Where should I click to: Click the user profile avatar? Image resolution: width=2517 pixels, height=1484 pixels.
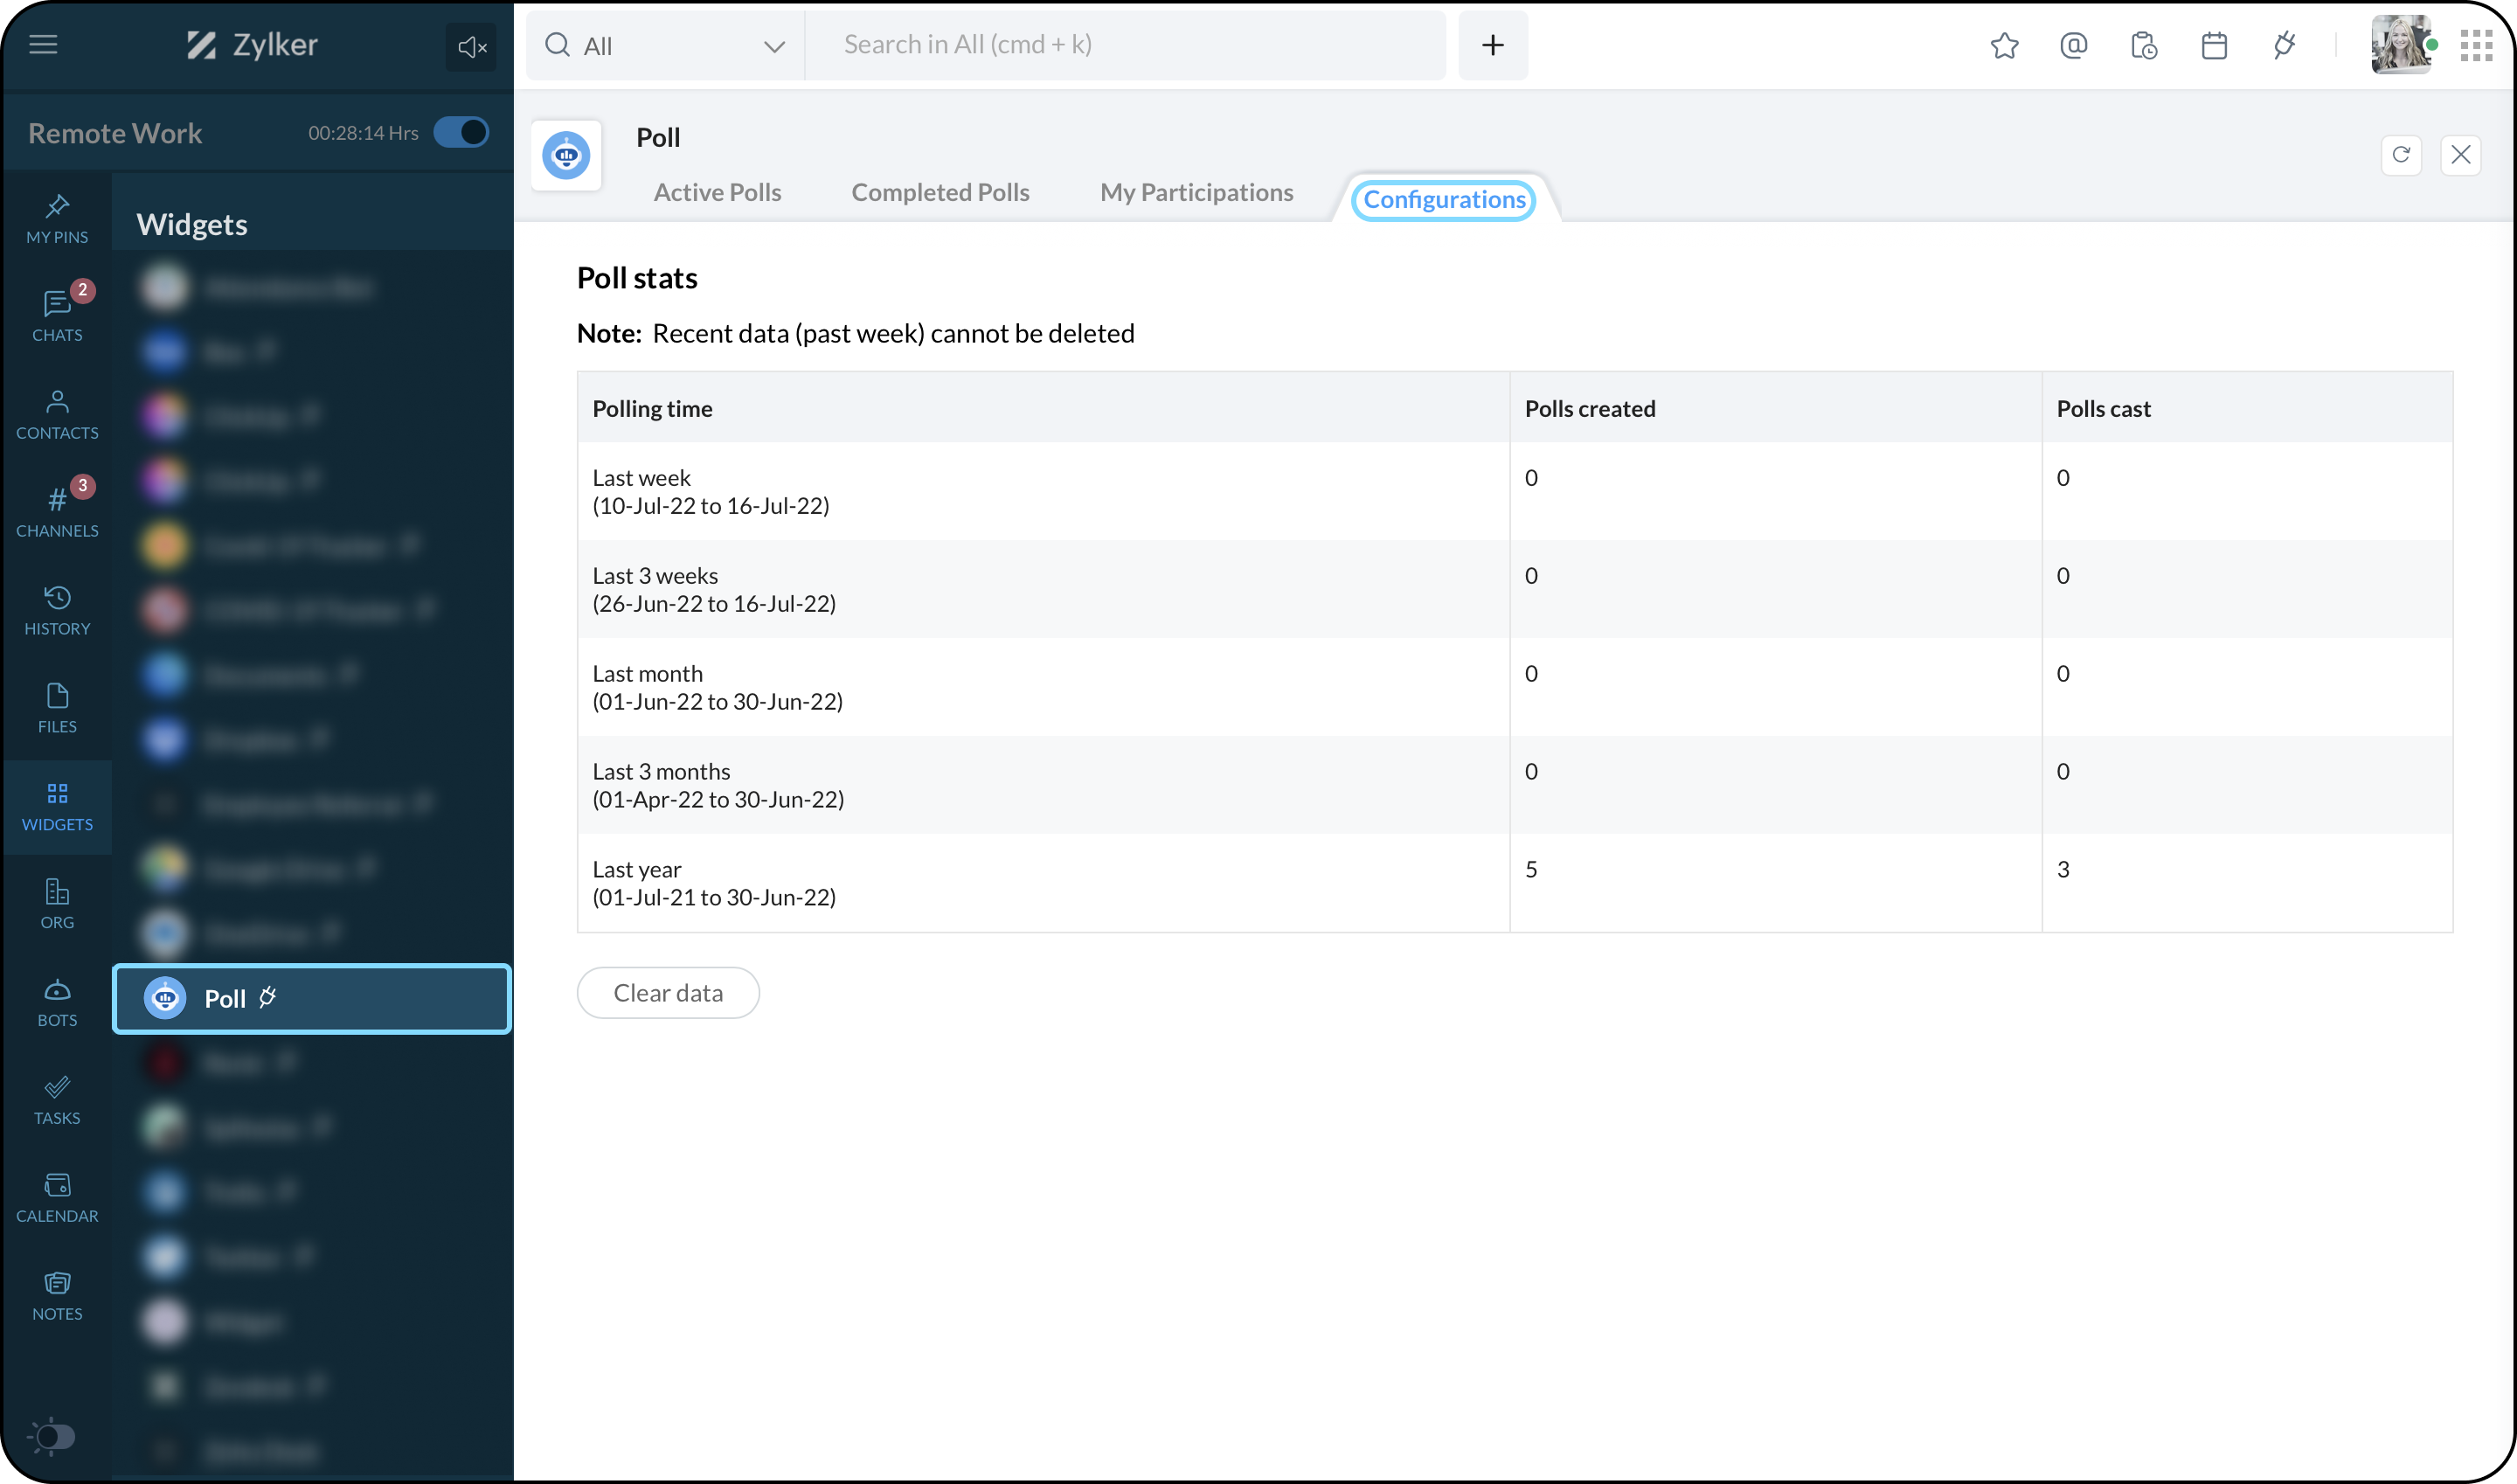coord(2400,45)
